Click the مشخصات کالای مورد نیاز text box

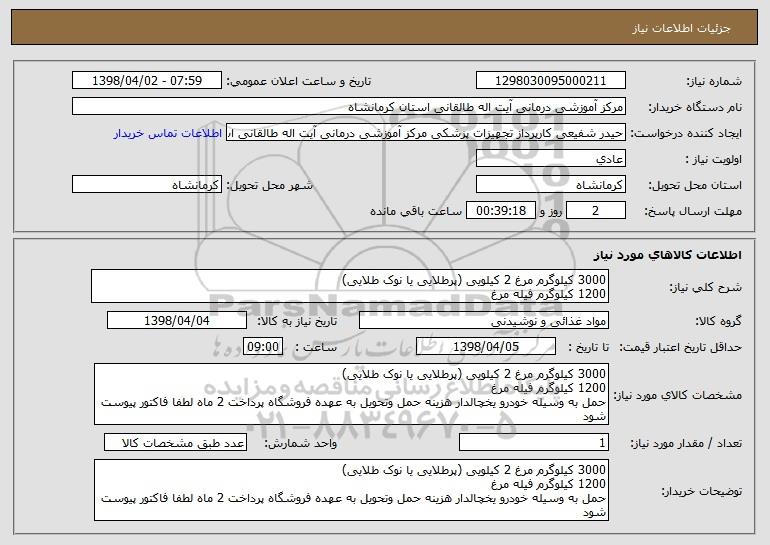pos(351,394)
